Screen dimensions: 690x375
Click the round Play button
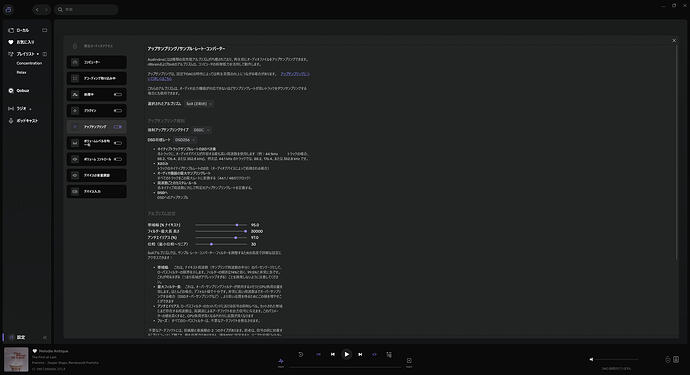[x=347, y=354]
